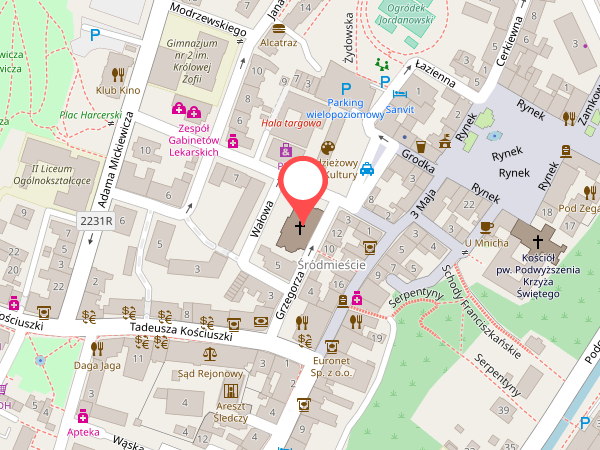600x450 pixels.
Task: Click the playground icon near Żydowska
Action: pos(382,64)
